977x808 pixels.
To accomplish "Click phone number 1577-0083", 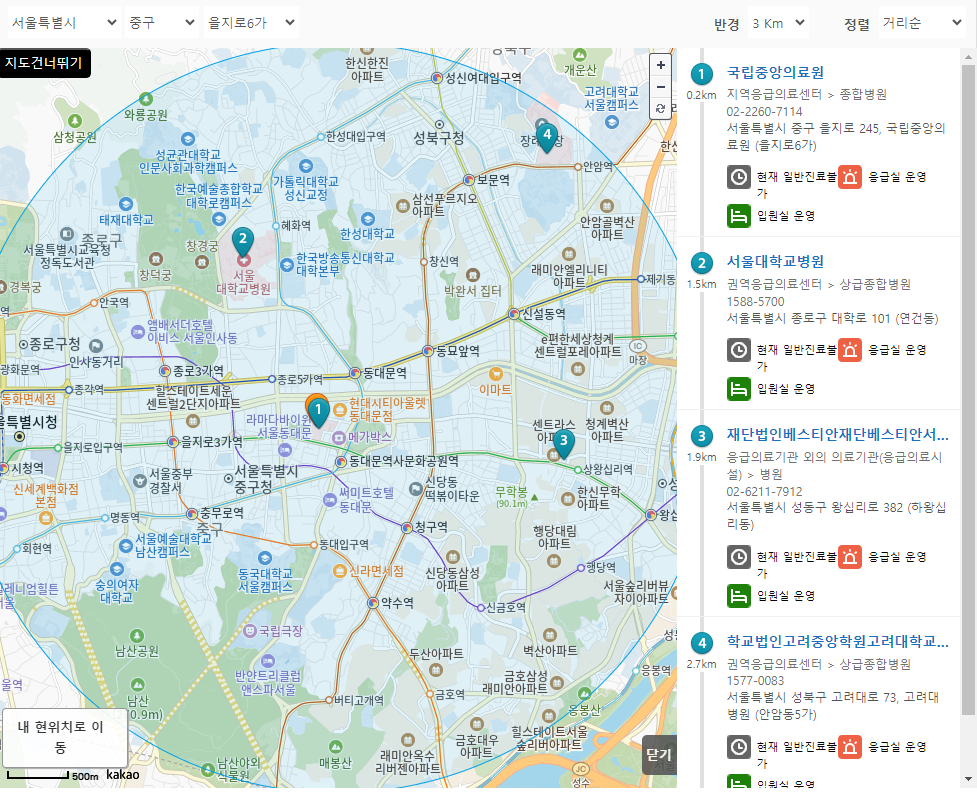I will [x=755, y=681].
